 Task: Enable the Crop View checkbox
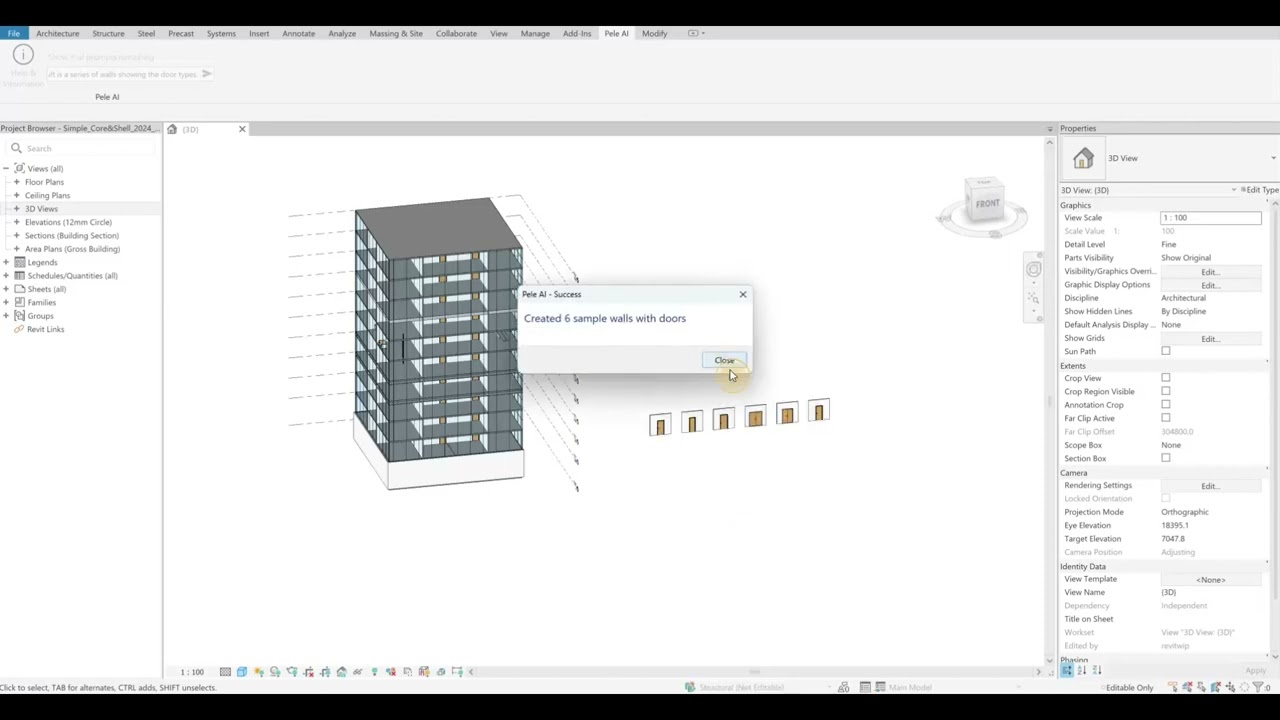1165,378
